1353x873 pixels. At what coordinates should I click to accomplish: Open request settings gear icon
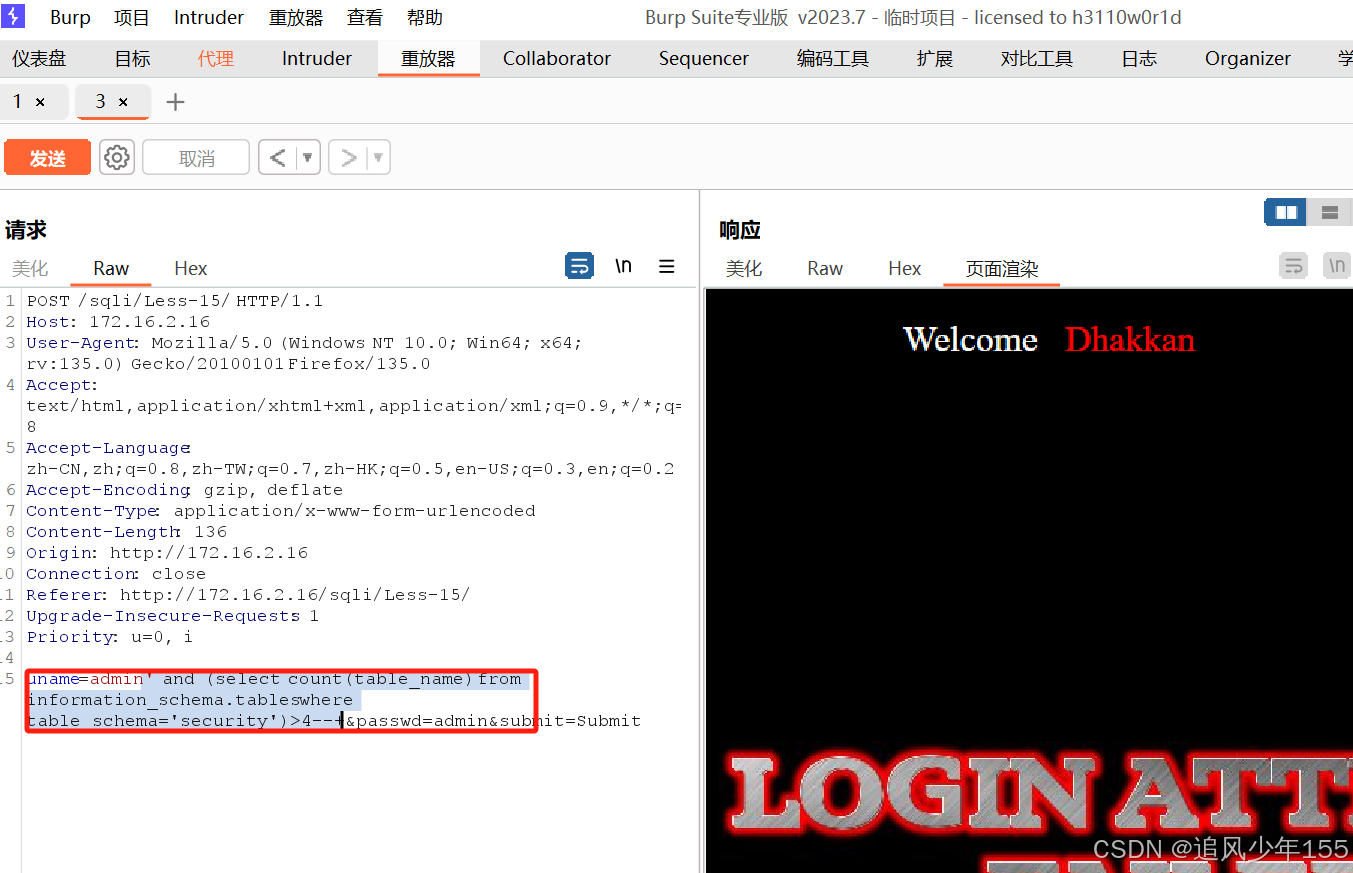117,158
